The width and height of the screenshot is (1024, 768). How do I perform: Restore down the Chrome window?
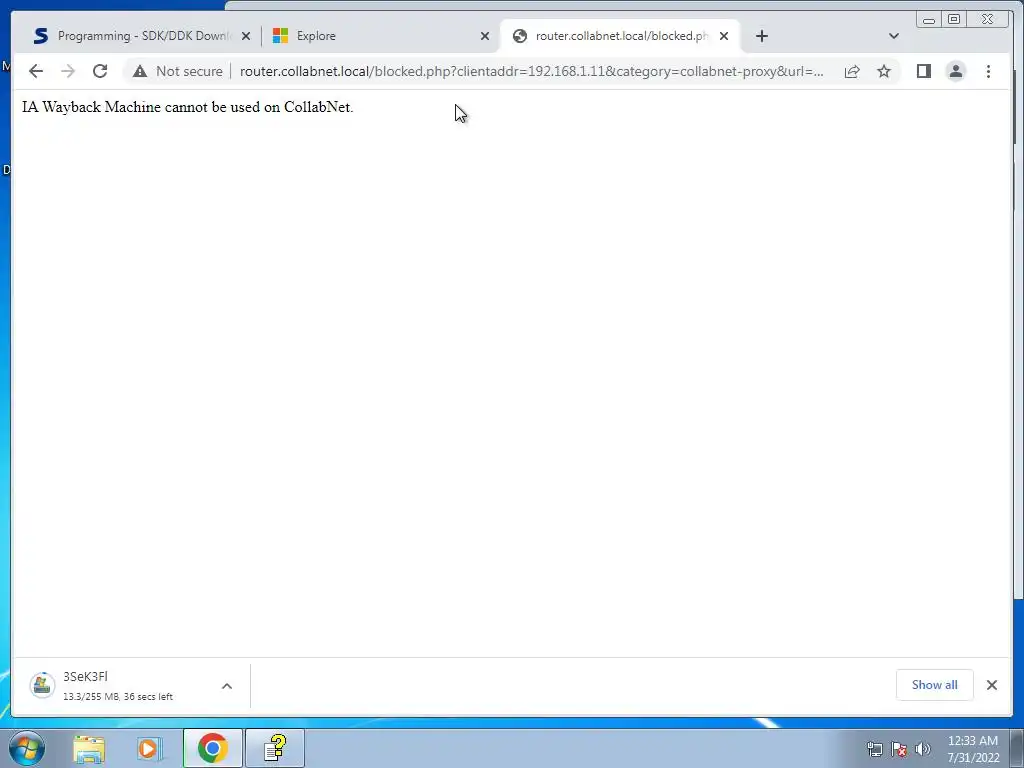954,20
